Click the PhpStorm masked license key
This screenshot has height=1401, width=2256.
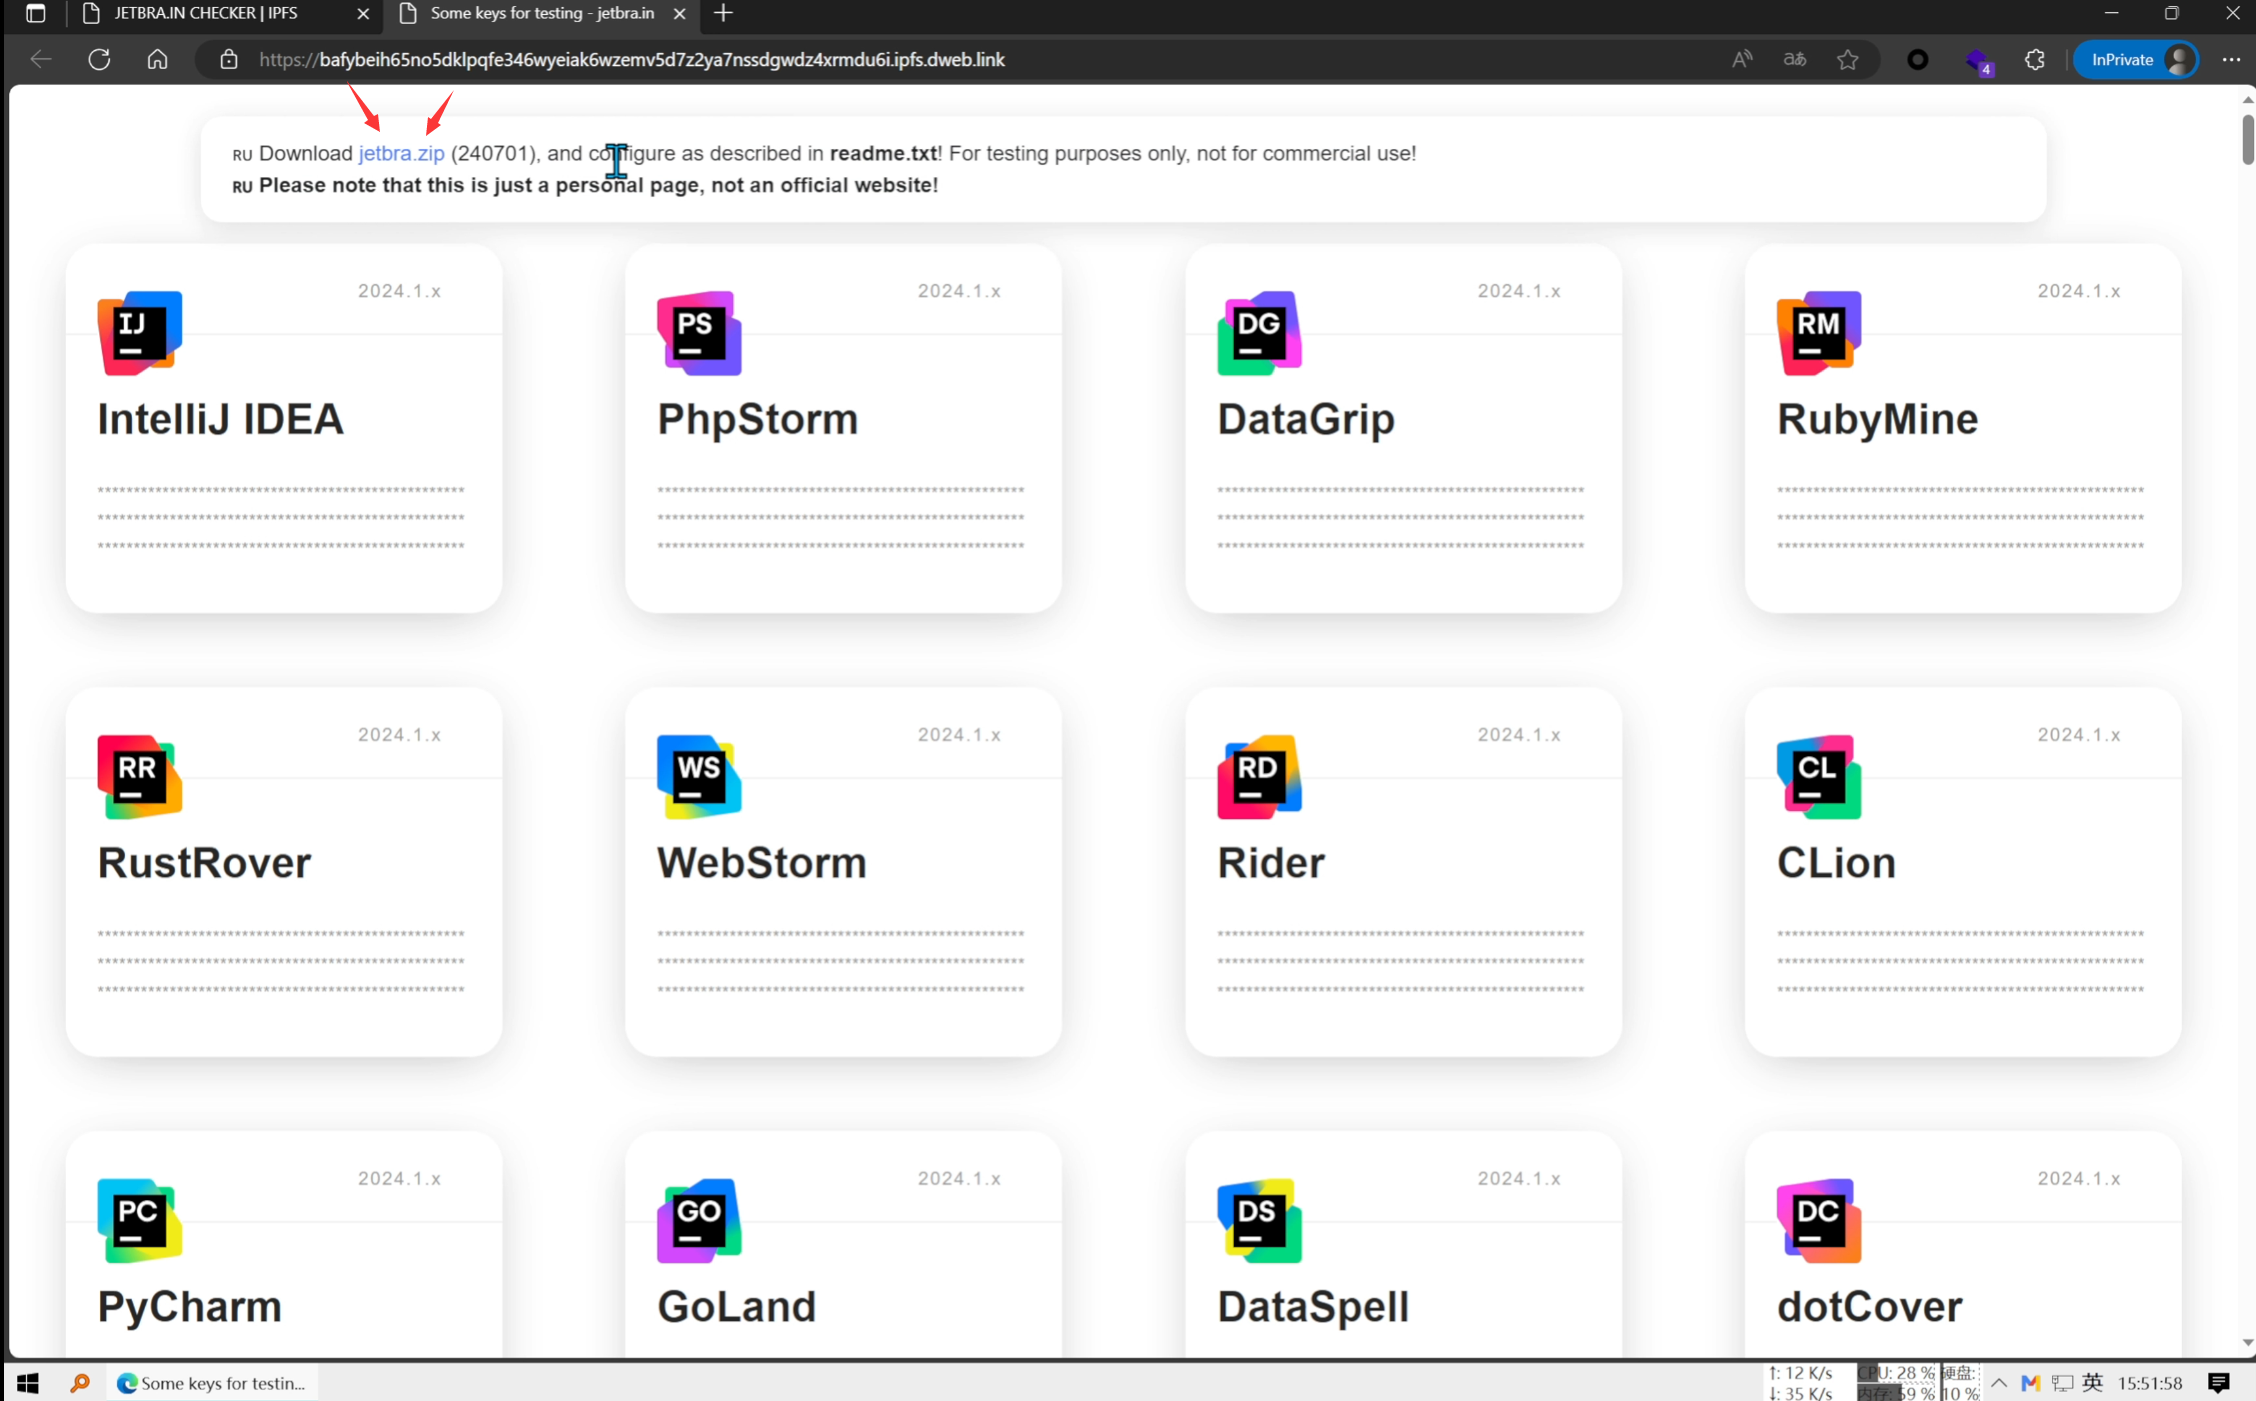841,517
